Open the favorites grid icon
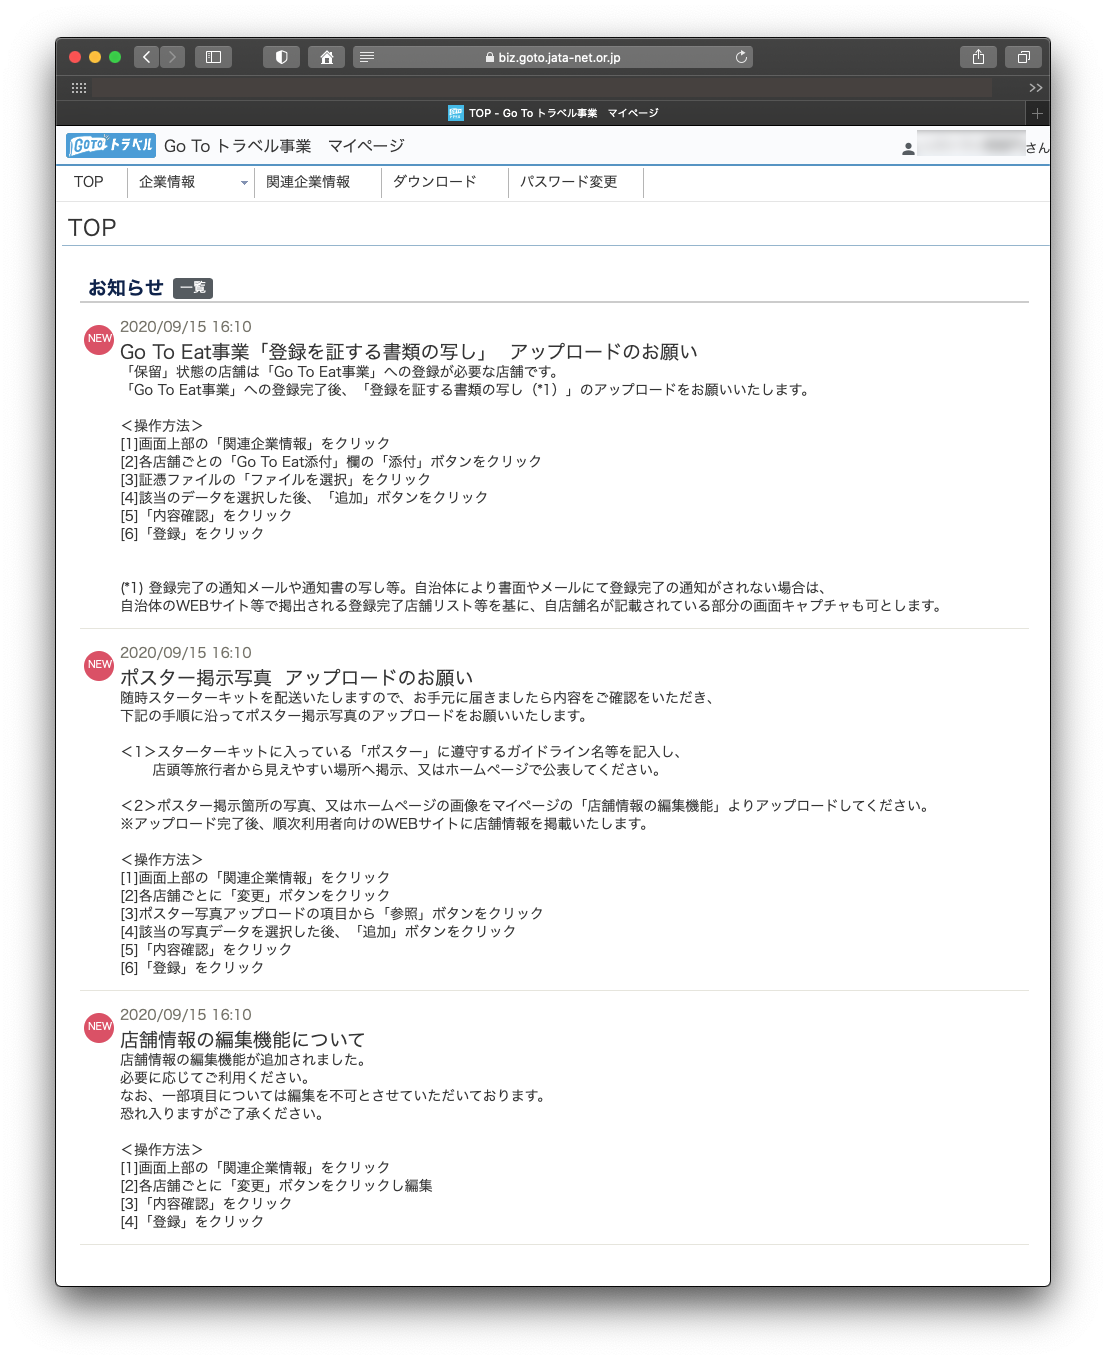This screenshot has width=1106, height=1360. tap(79, 88)
